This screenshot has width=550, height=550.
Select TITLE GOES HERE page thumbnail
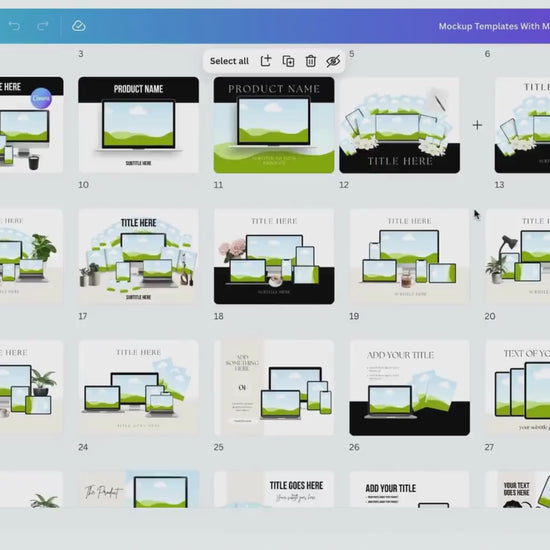click(x=274, y=489)
